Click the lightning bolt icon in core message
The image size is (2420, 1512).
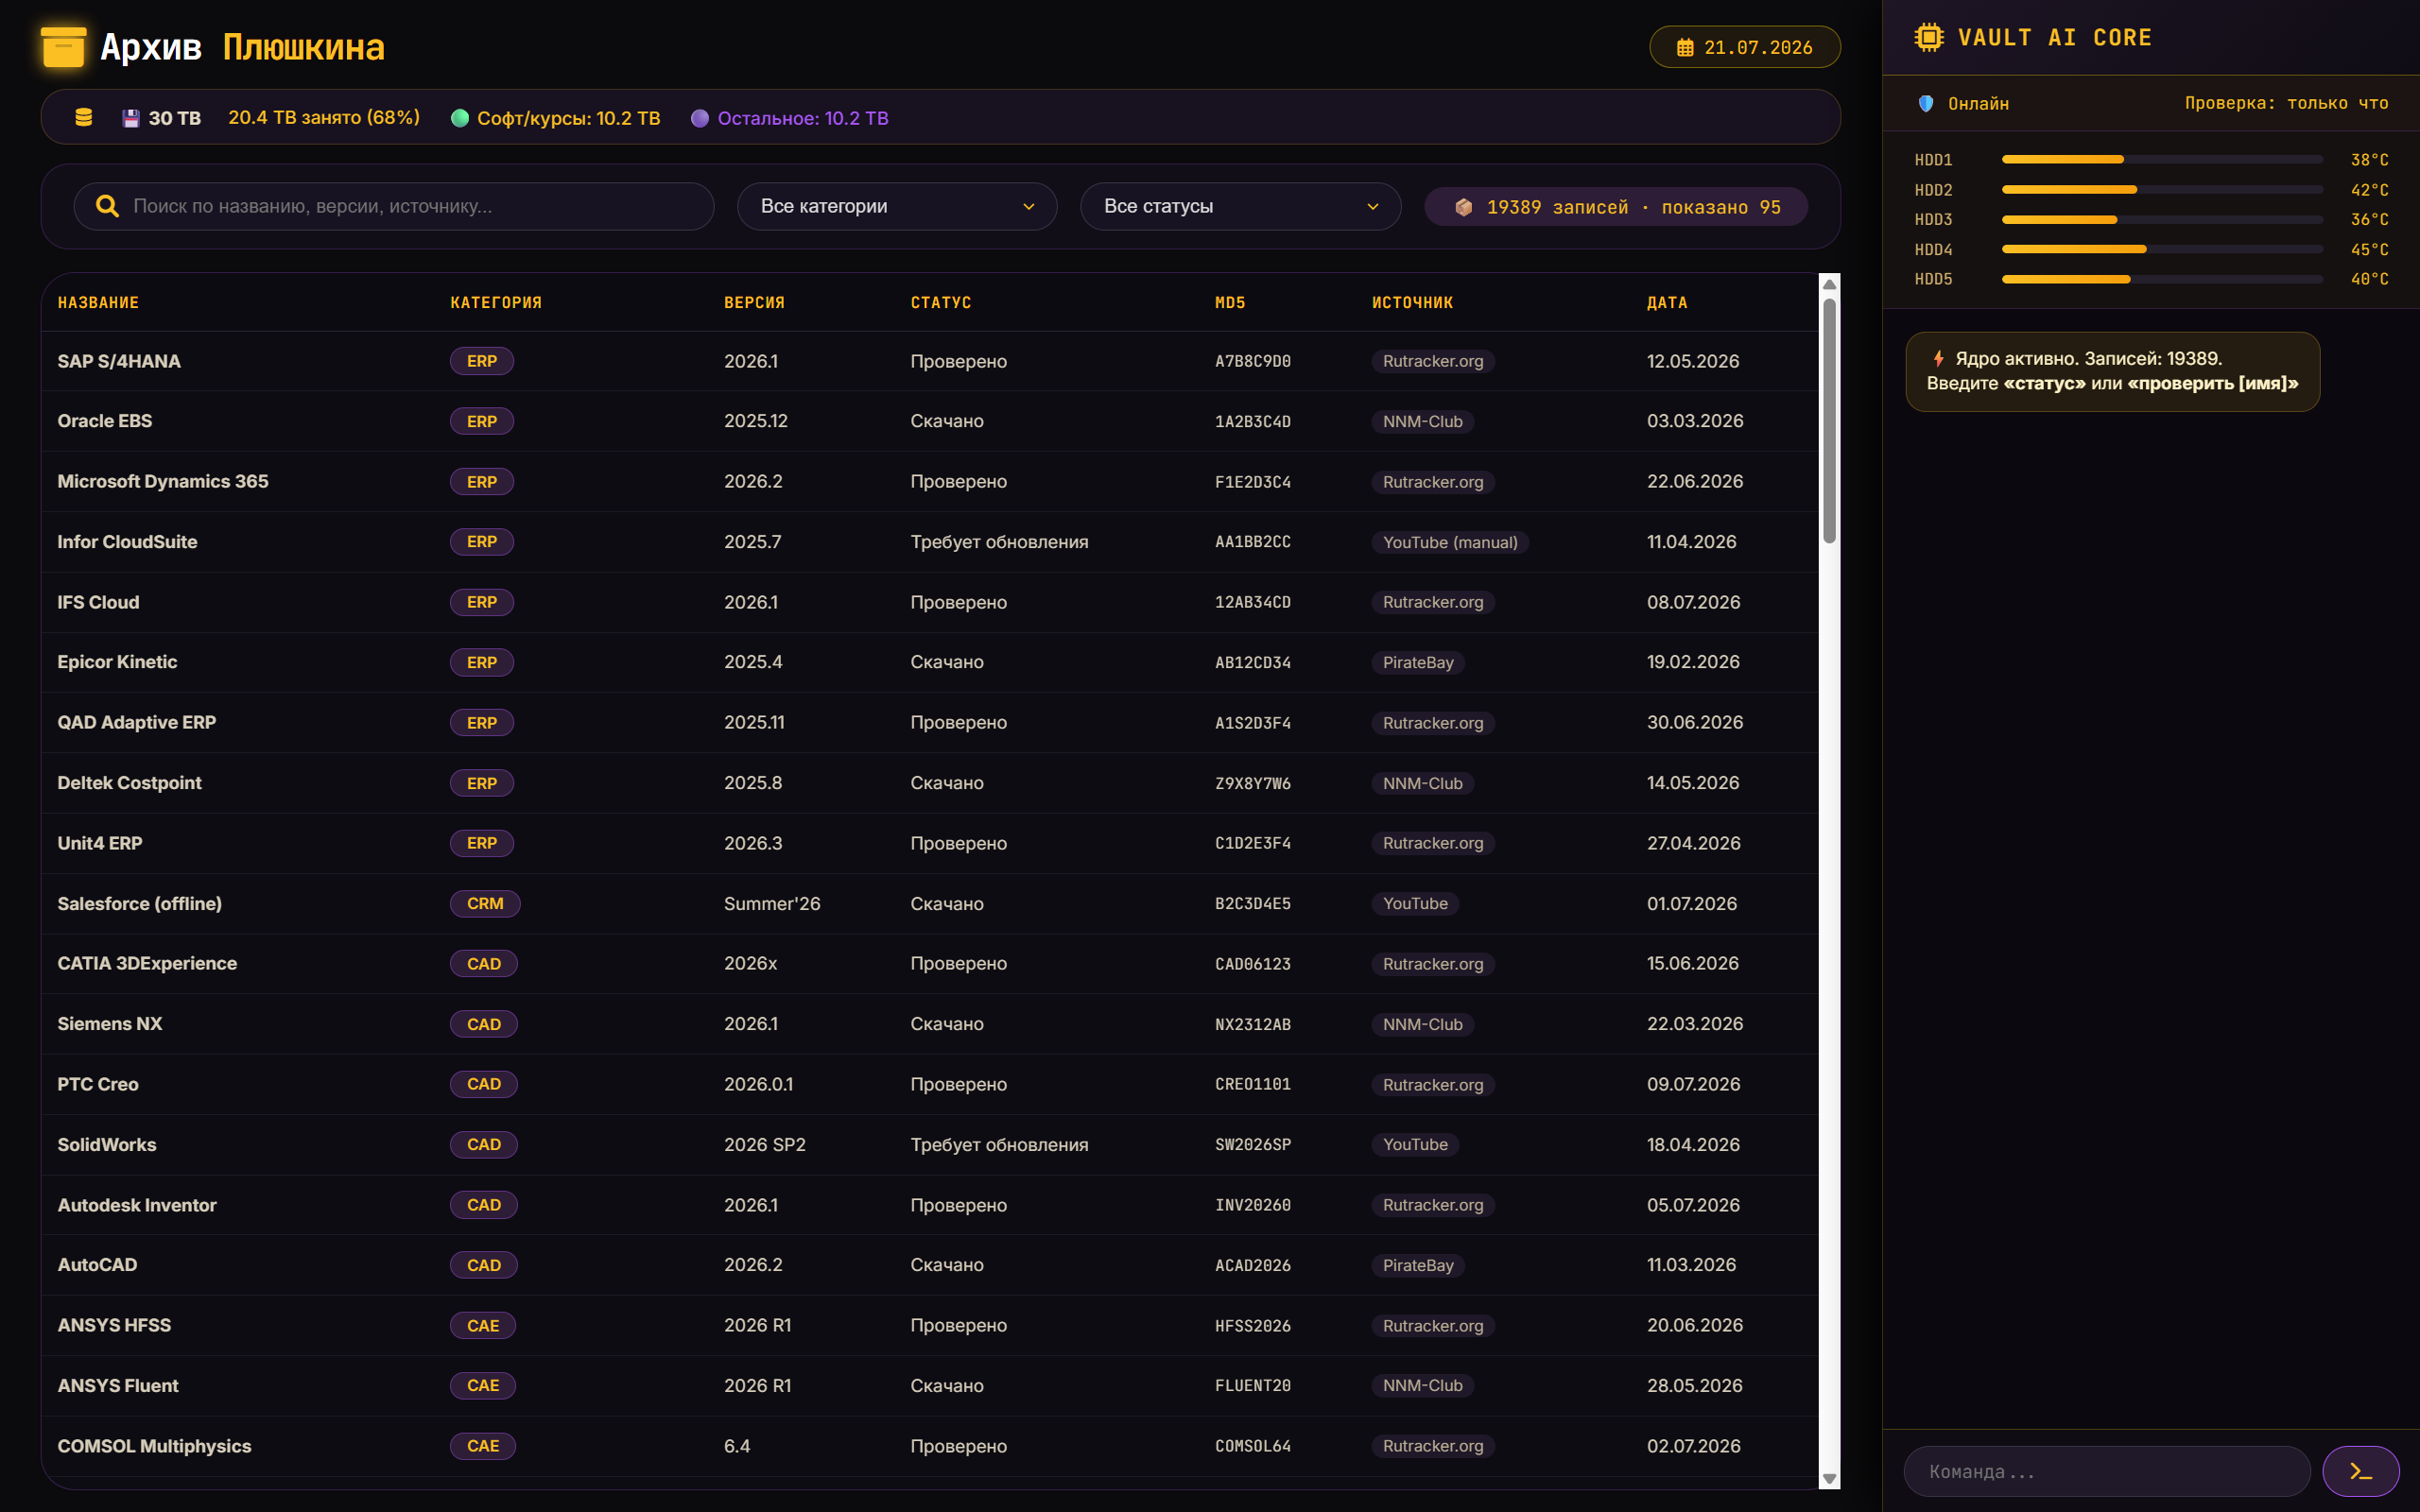pos(1938,358)
